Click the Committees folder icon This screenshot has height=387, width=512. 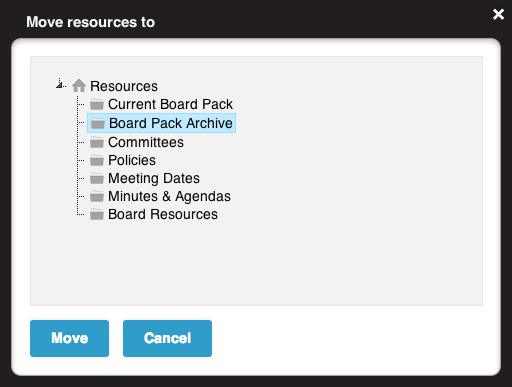(x=97, y=142)
